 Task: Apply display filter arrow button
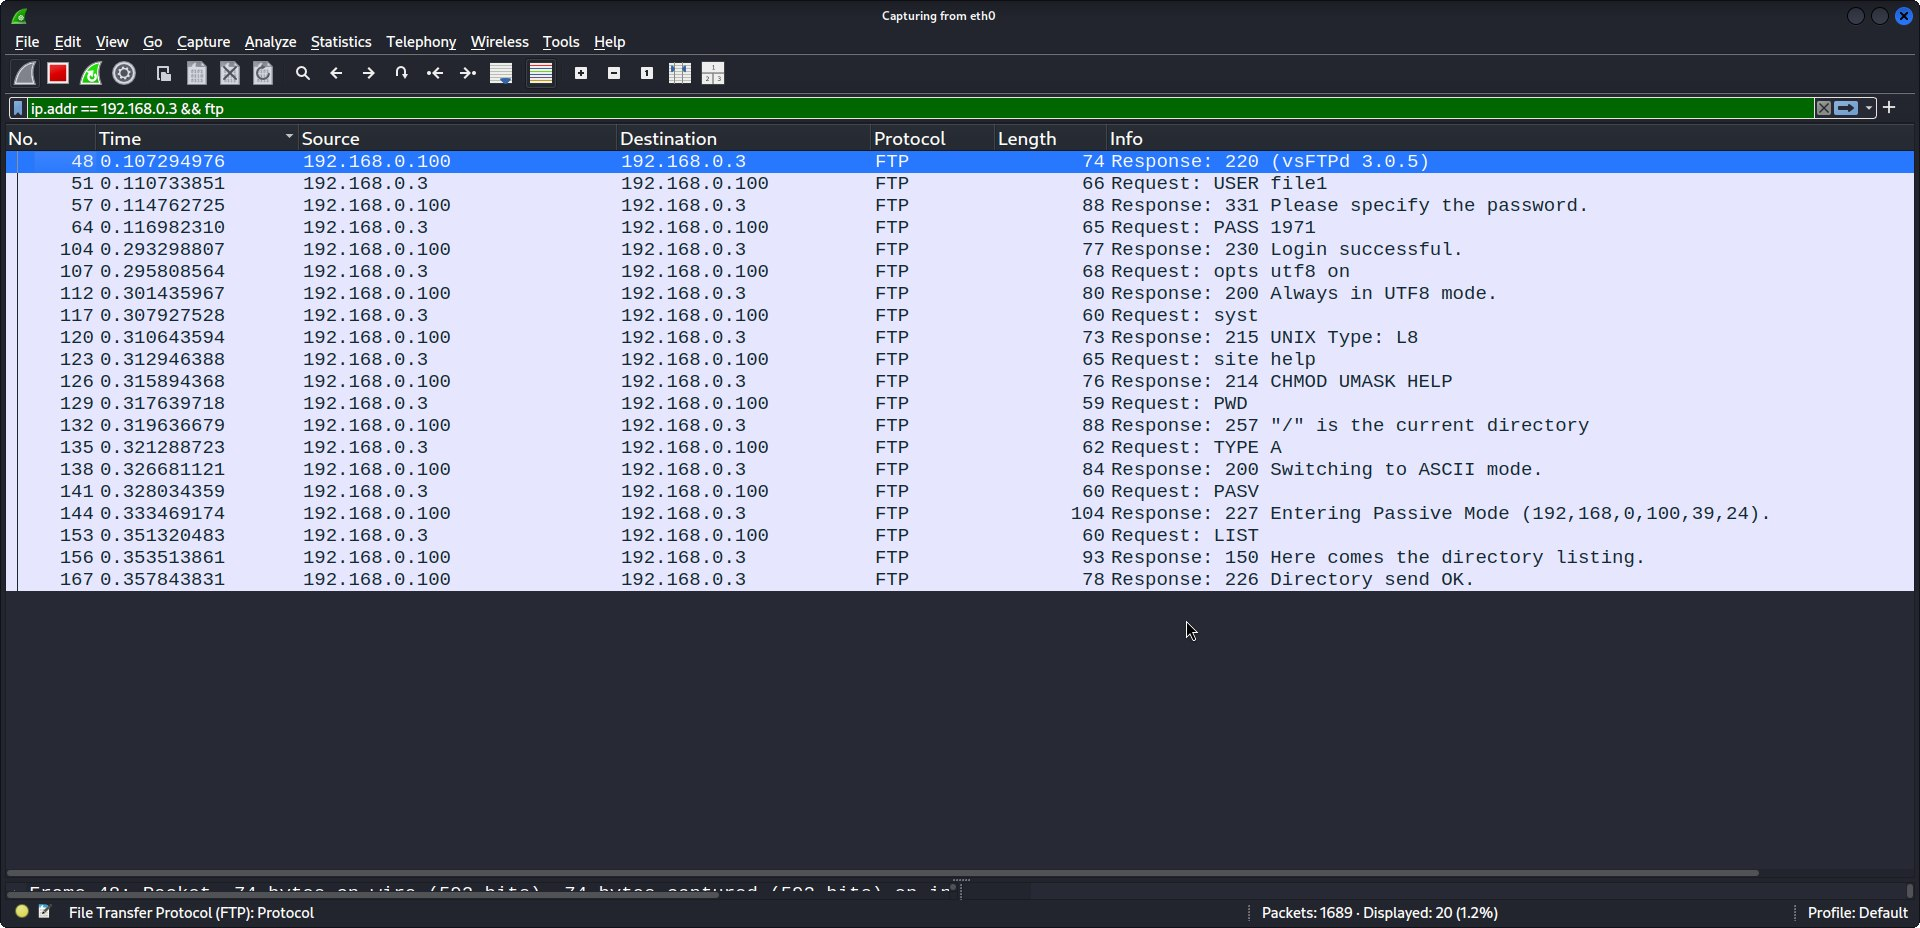(1846, 108)
